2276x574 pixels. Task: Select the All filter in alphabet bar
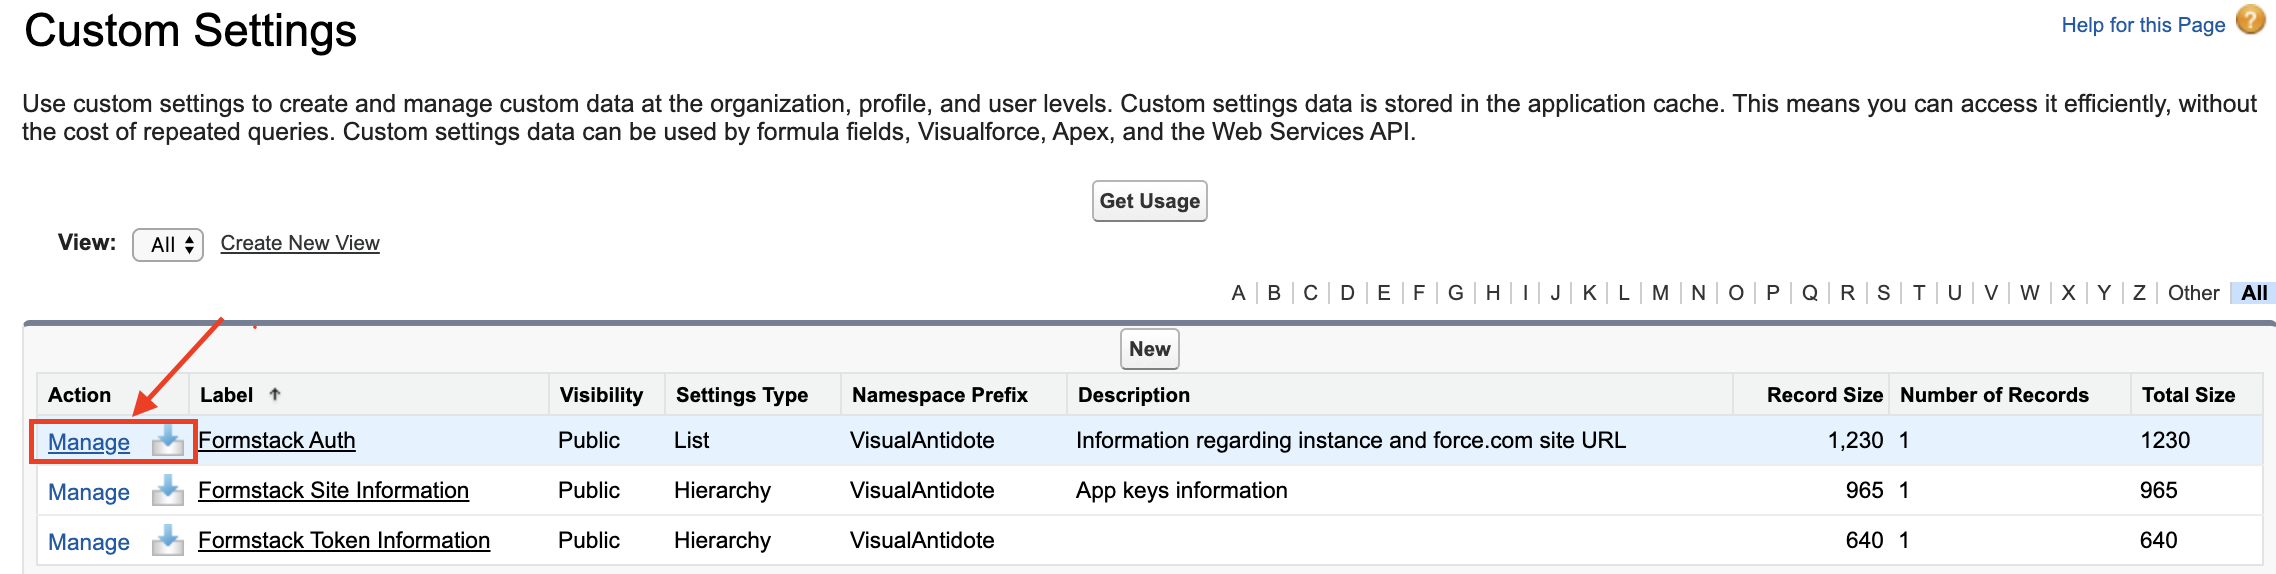coord(2254,293)
